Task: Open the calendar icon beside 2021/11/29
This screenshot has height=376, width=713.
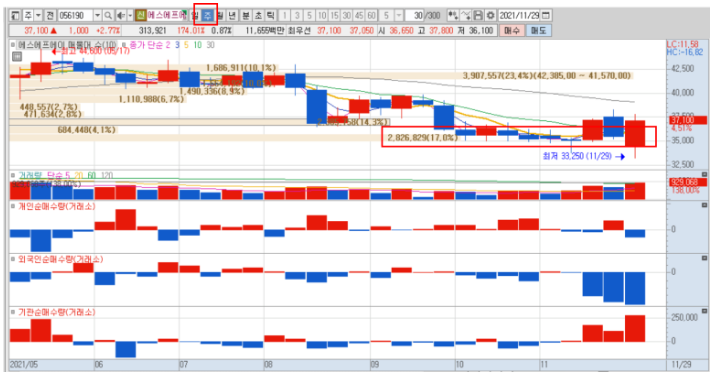Action: click(546, 15)
